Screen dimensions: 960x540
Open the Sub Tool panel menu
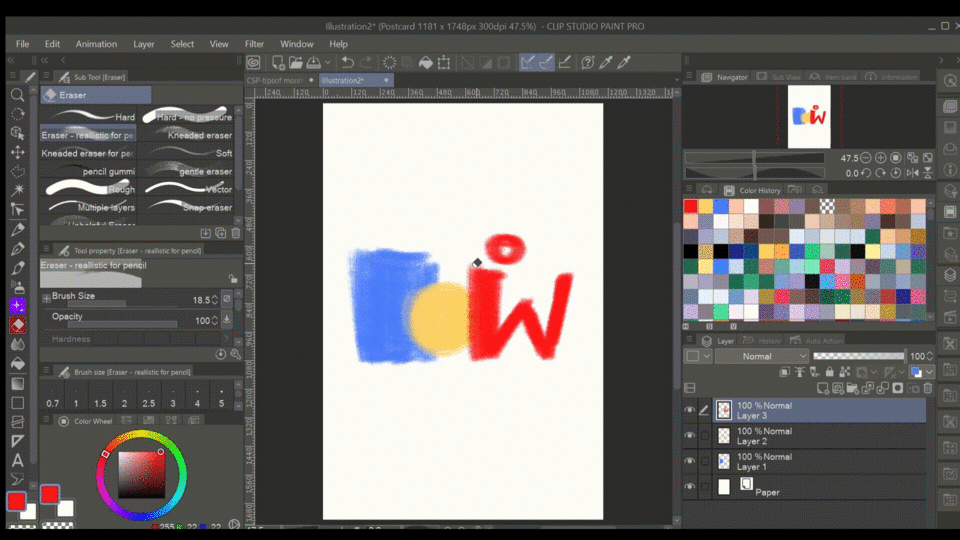(x=46, y=77)
